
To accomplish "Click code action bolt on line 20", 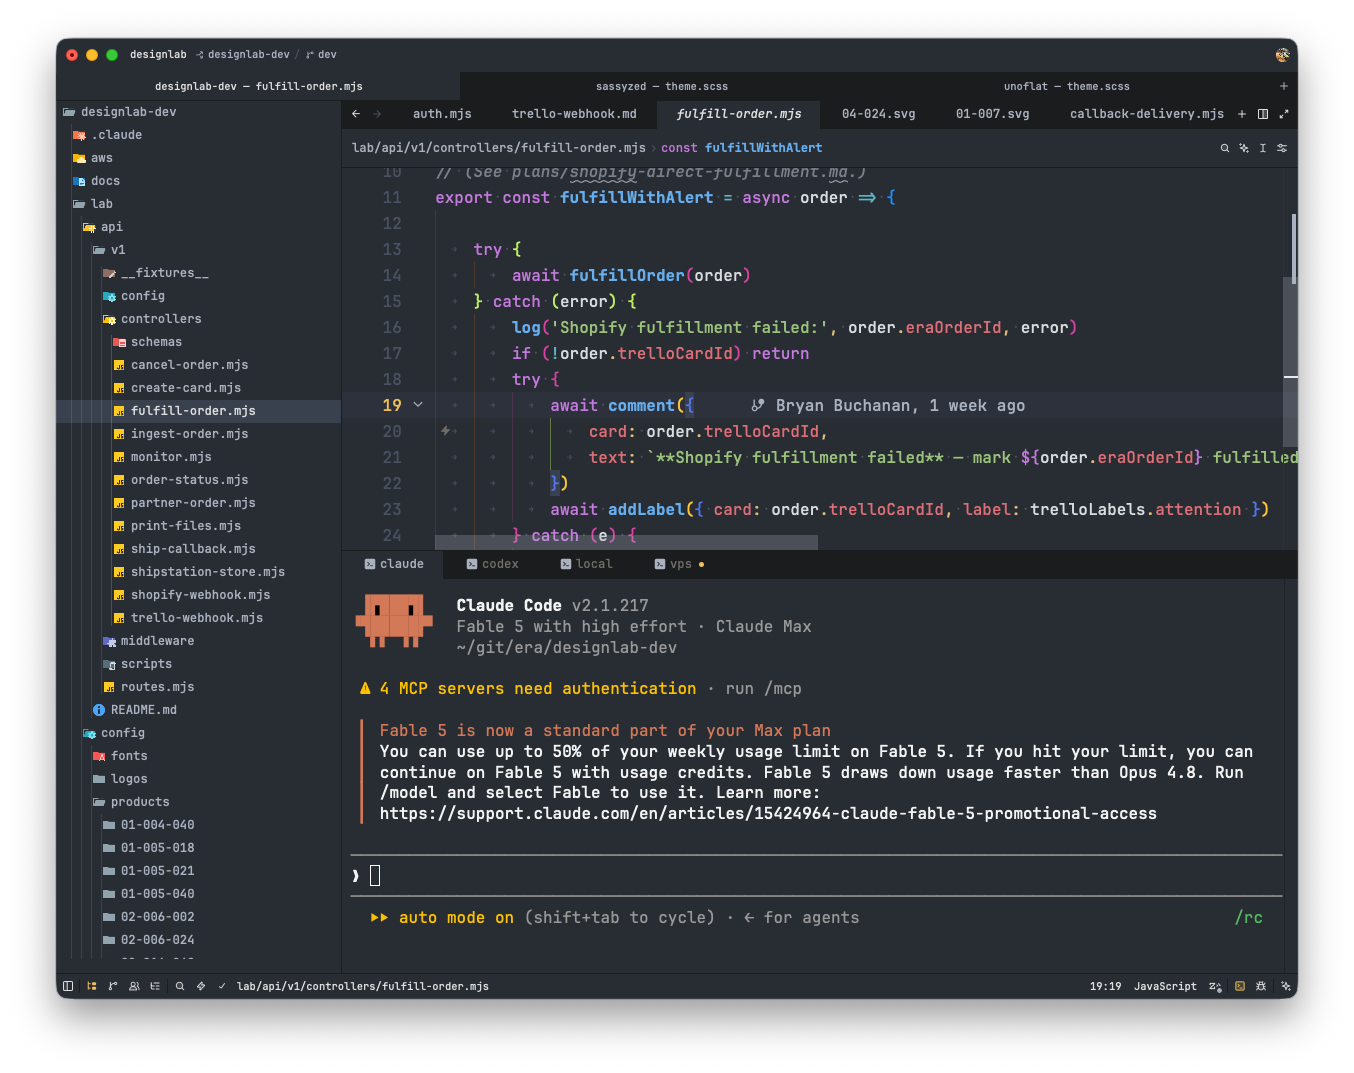I will tap(446, 431).
